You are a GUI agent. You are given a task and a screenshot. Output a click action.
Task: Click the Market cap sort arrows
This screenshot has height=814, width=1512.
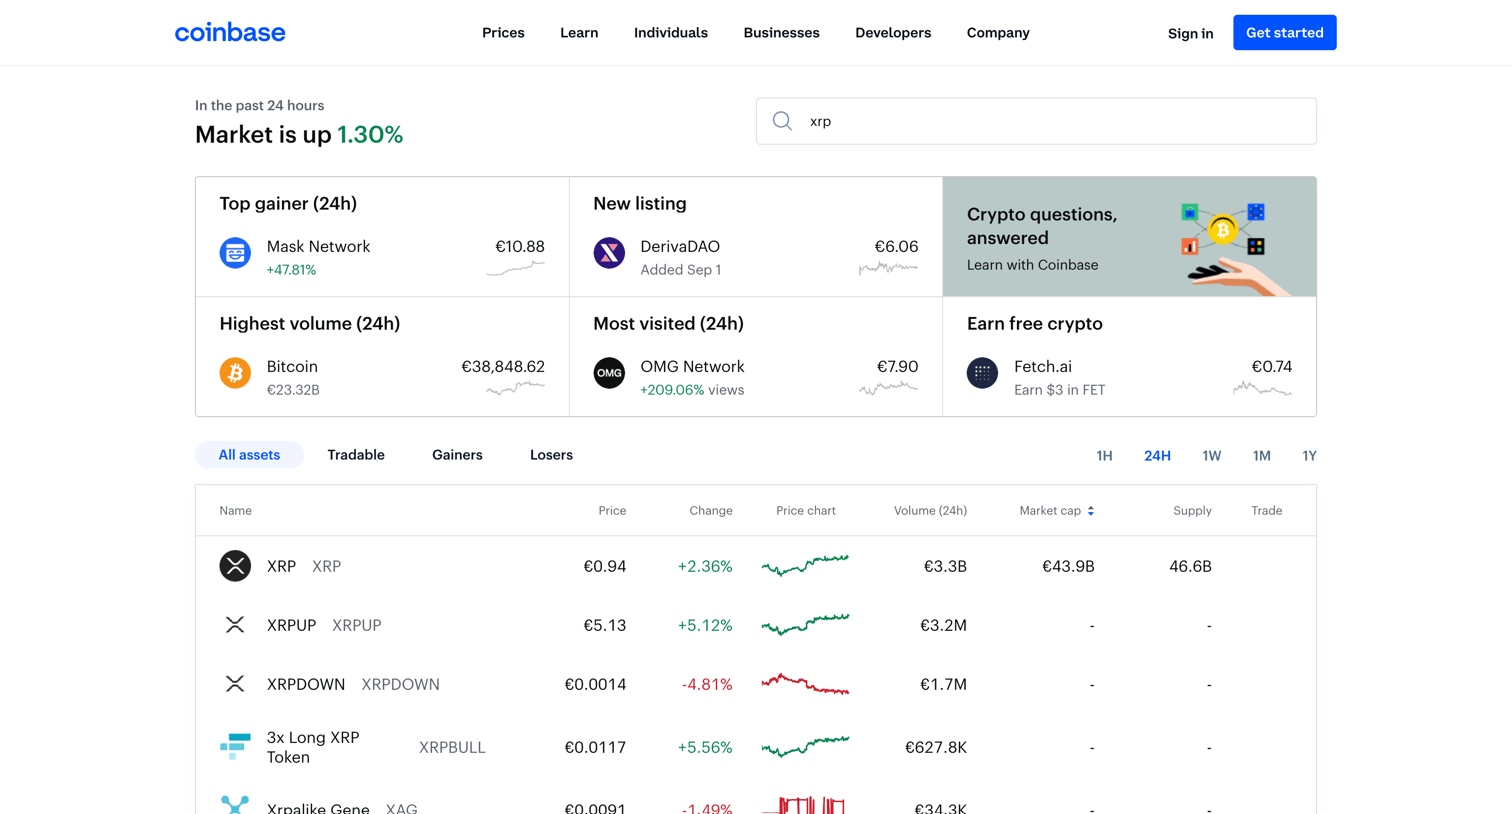[1091, 511]
